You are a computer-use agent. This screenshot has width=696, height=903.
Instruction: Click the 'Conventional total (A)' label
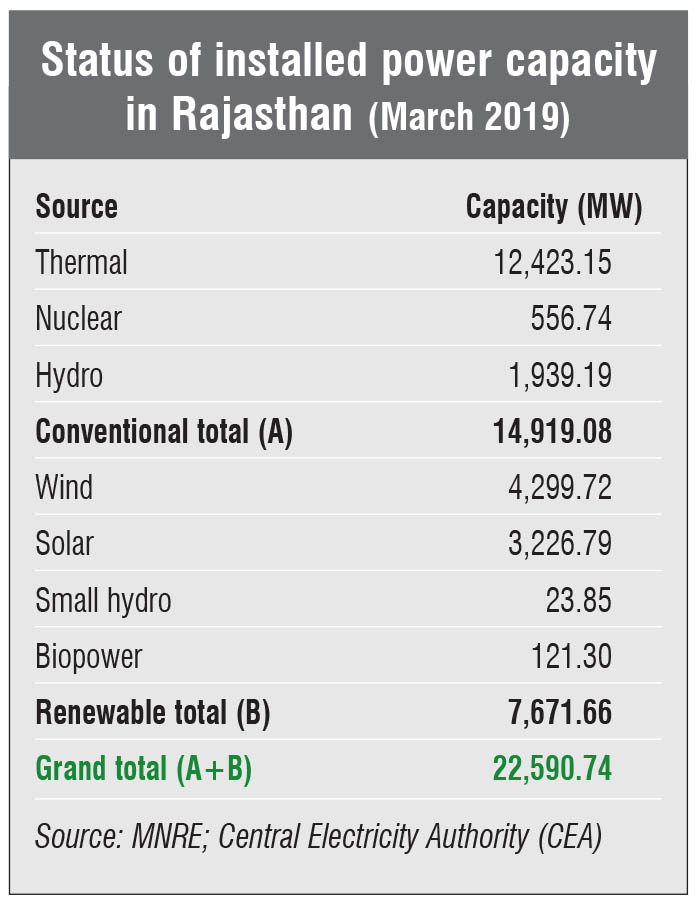point(164,432)
